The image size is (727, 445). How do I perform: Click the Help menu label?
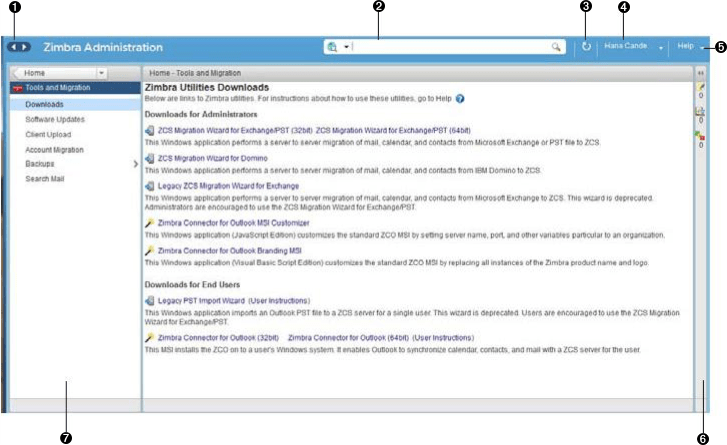685,46
